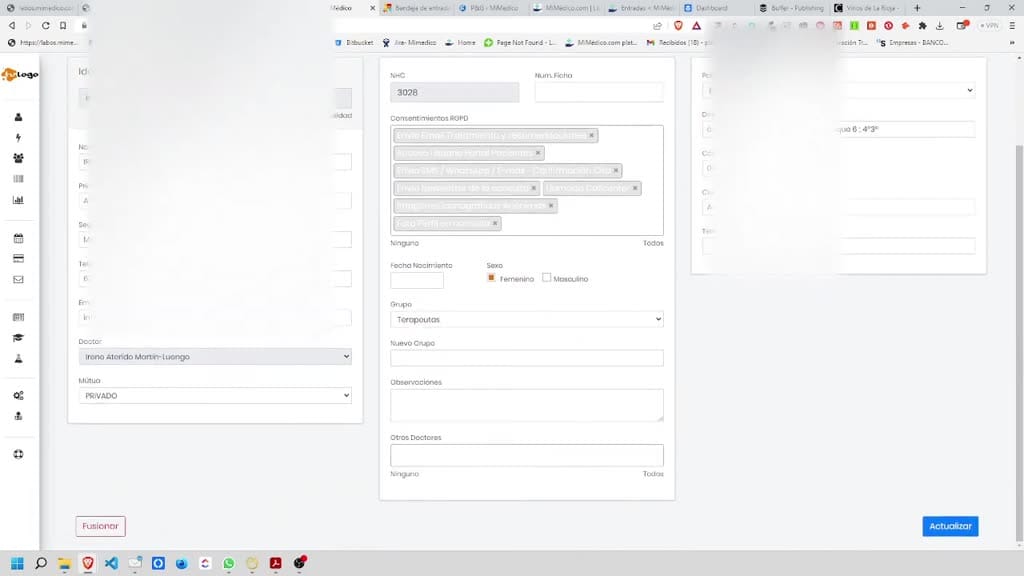Open the envelope messages sidebar icon
Screen dimensions: 1024x576
[18, 280]
